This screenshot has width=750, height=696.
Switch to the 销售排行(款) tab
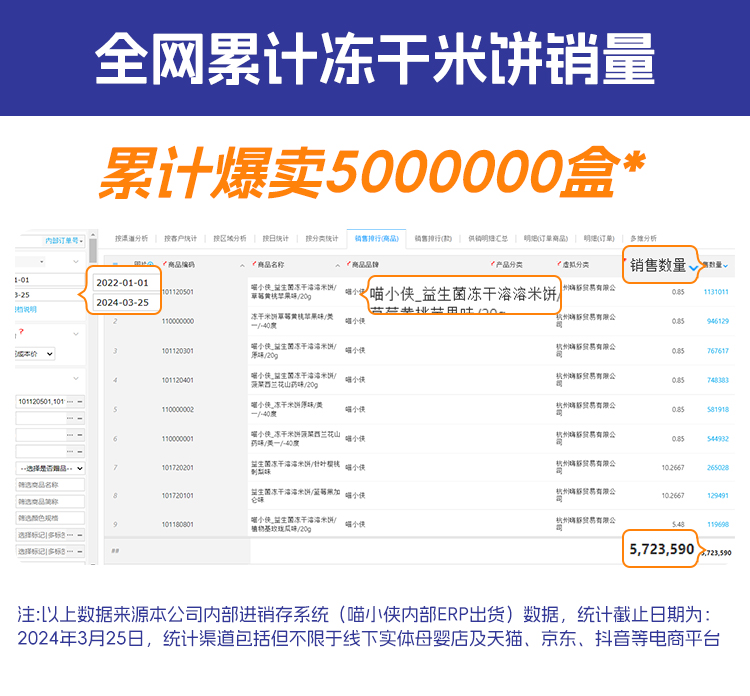pyautogui.click(x=433, y=238)
